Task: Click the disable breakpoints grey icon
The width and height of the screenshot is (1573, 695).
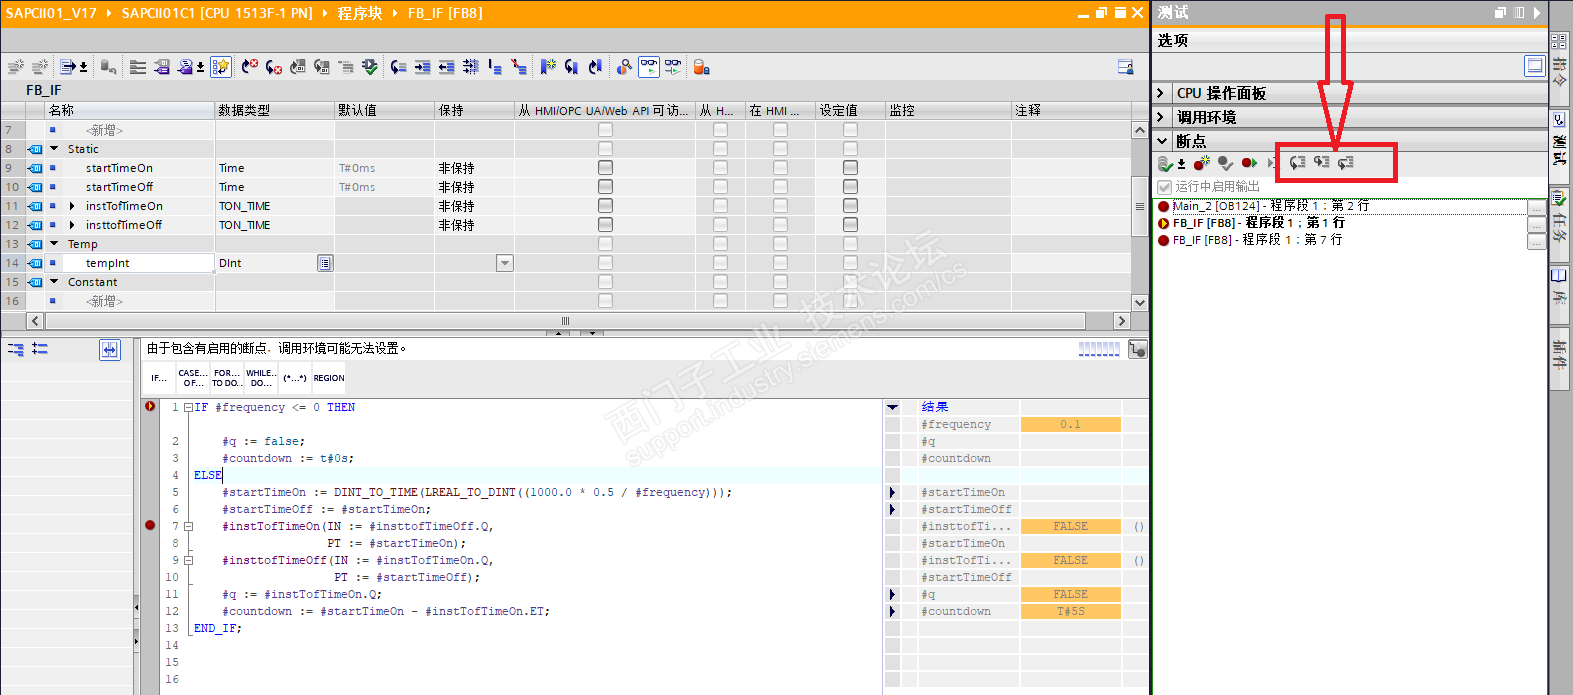Action: (x=1225, y=162)
